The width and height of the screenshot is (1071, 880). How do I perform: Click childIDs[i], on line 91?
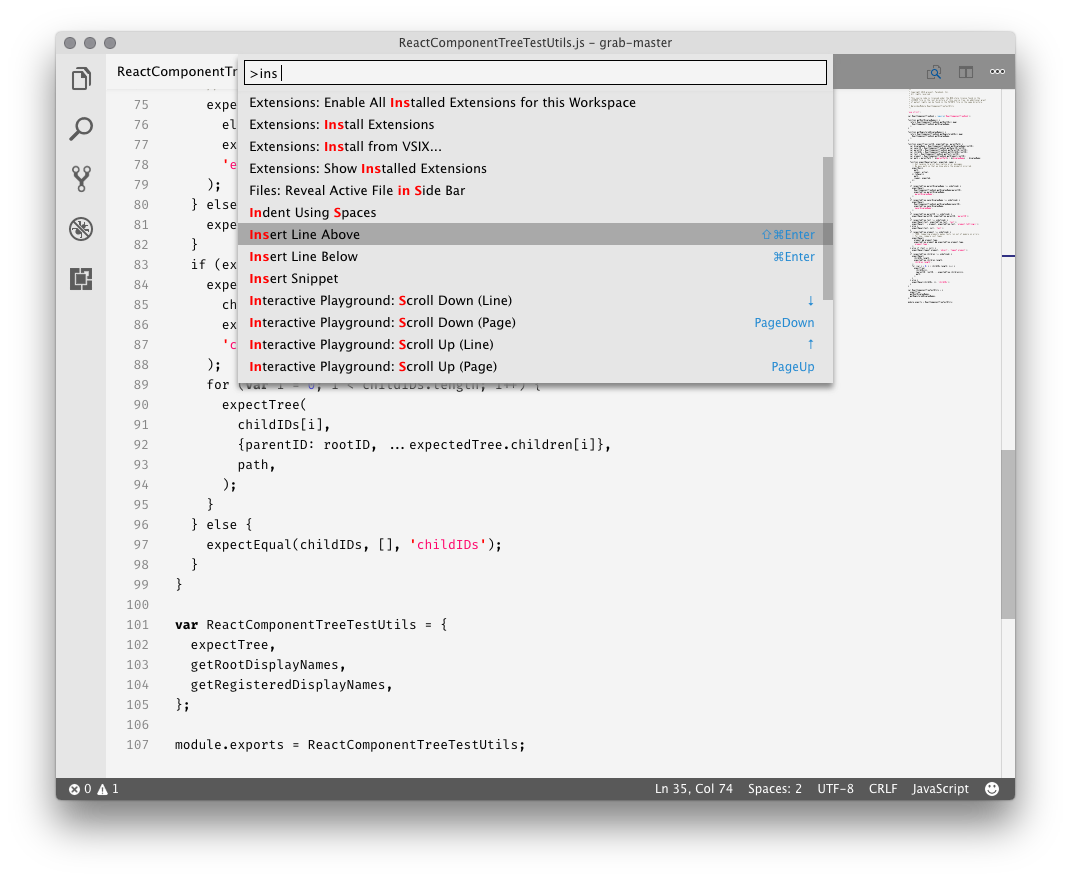(x=283, y=424)
